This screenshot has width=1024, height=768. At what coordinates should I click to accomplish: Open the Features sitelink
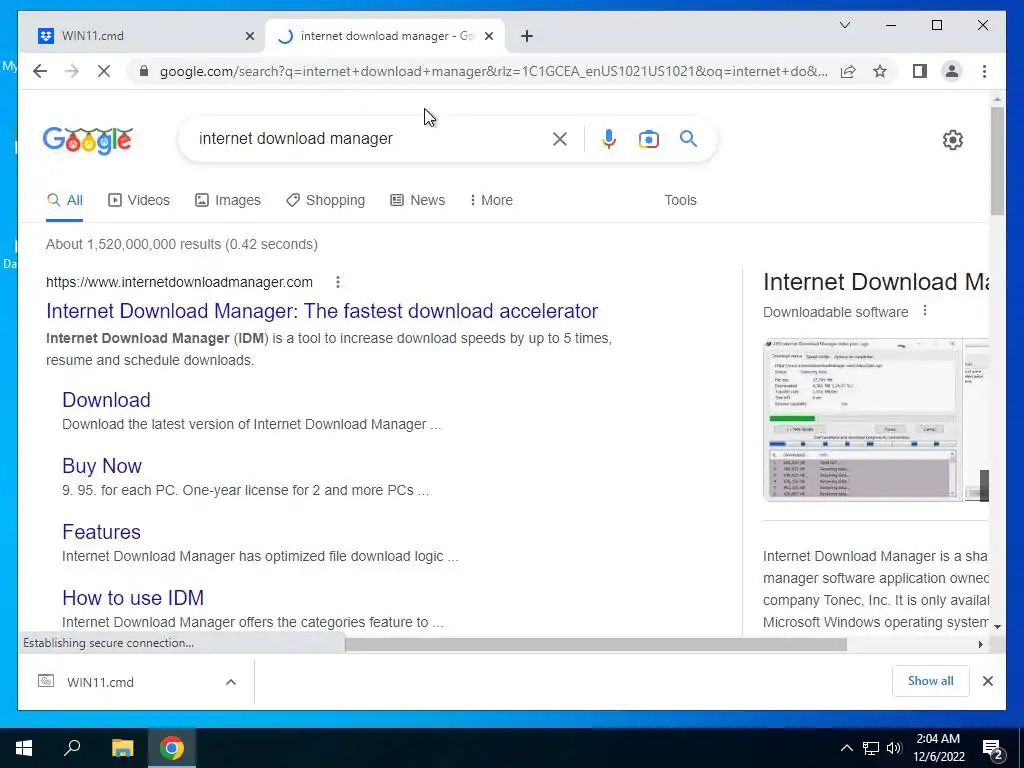pos(101,532)
